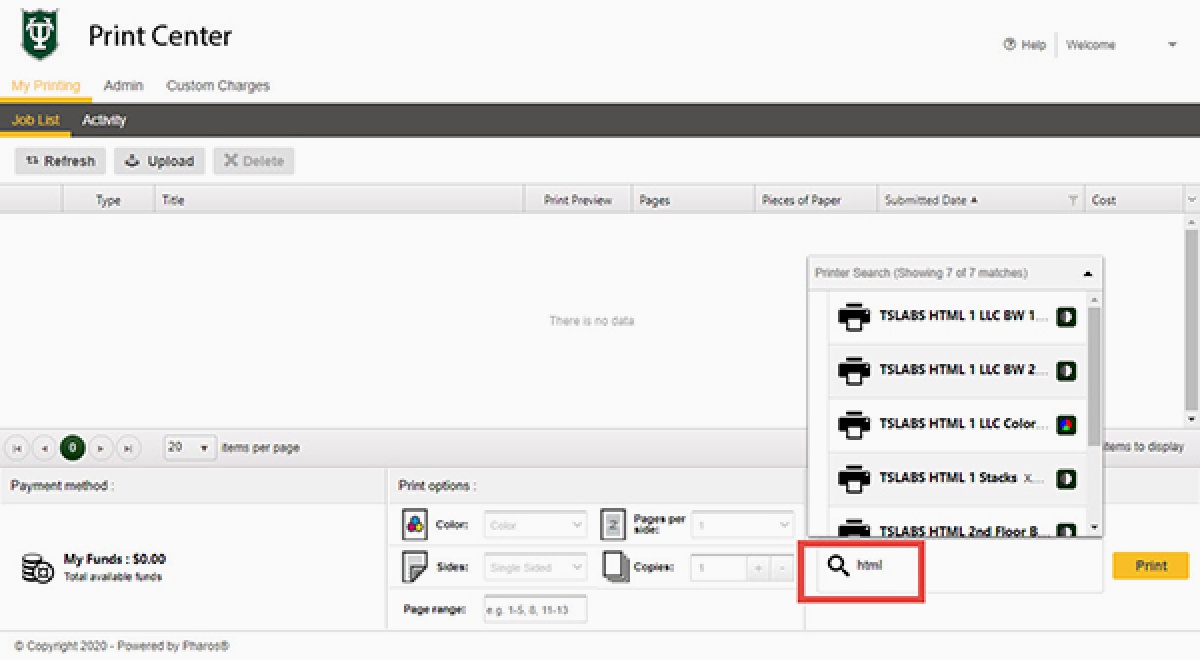The image size is (1200, 660).
Task: Select the TSLABS HTML 1 LLC Color printer
Action: (960, 424)
